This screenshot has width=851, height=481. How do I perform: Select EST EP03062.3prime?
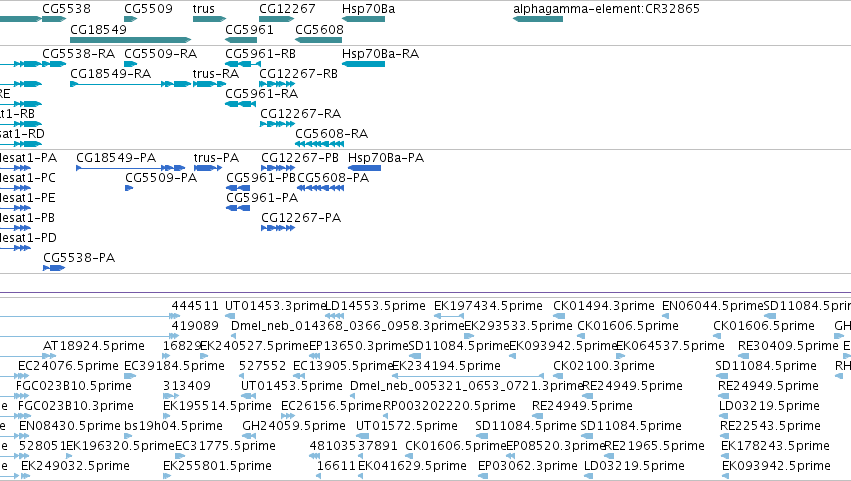coord(483,476)
